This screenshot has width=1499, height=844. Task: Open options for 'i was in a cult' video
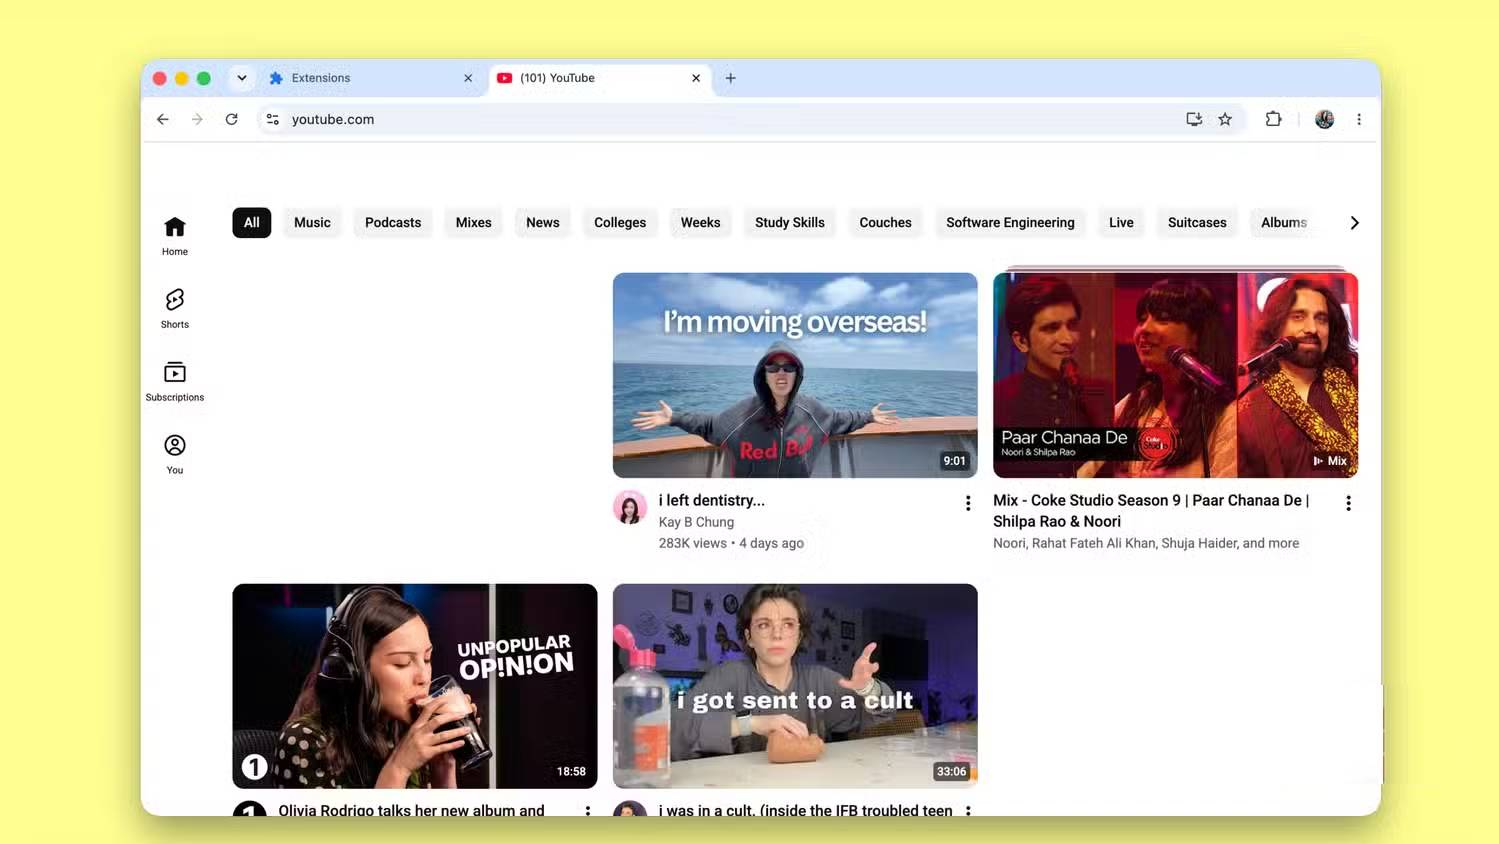[x=967, y=810]
